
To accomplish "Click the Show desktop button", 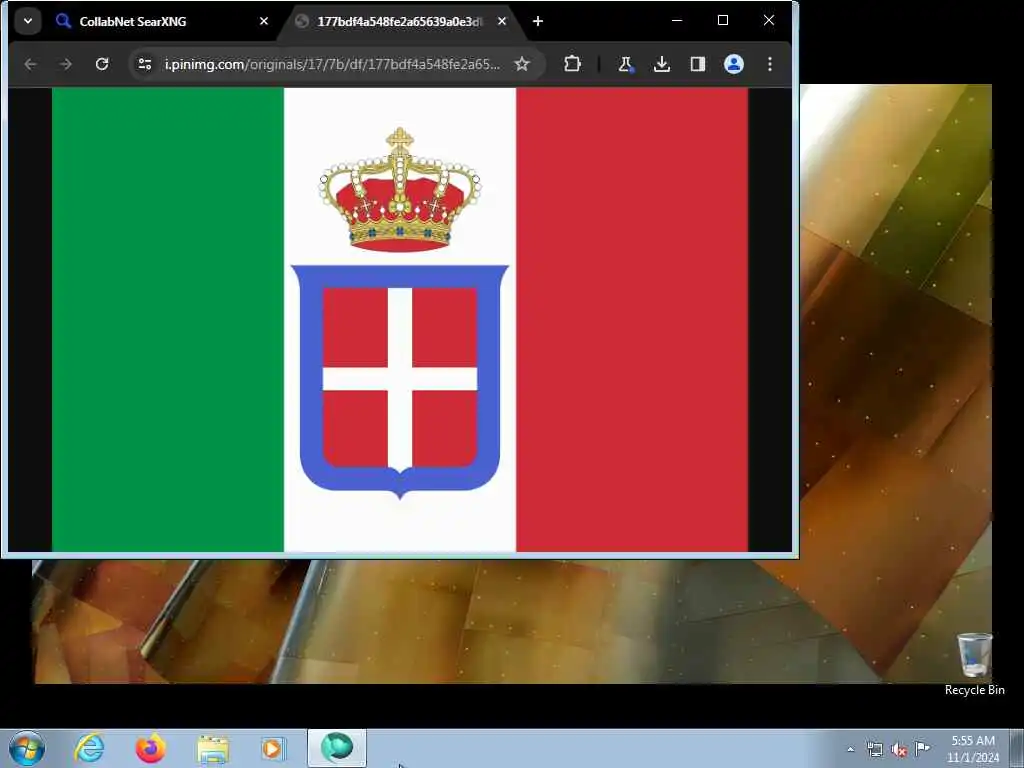I will click(x=1017, y=748).
